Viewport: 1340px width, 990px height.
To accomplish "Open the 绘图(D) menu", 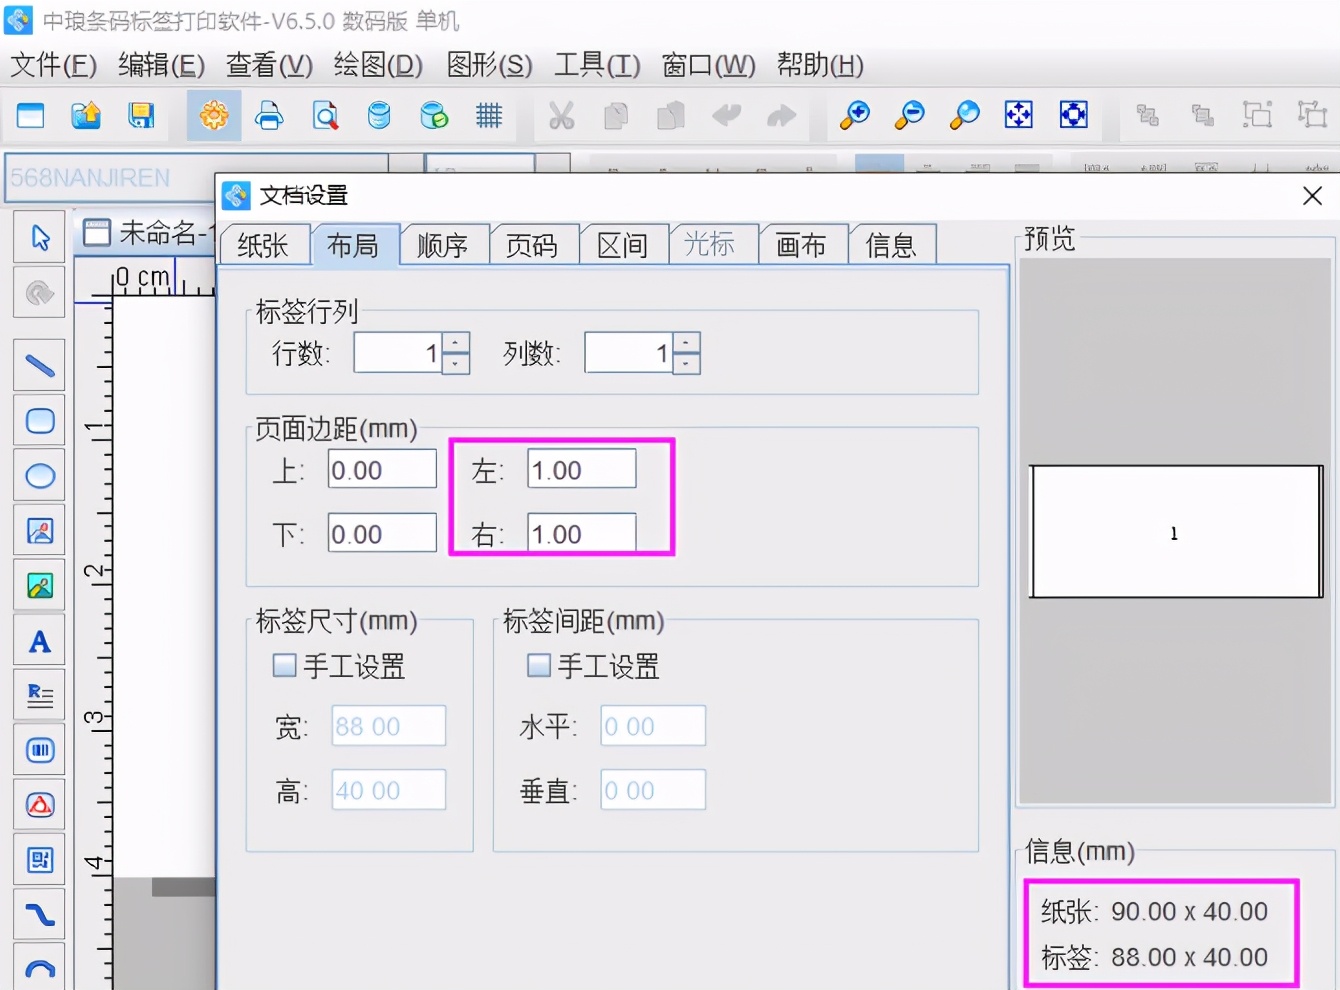I will 378,65.
